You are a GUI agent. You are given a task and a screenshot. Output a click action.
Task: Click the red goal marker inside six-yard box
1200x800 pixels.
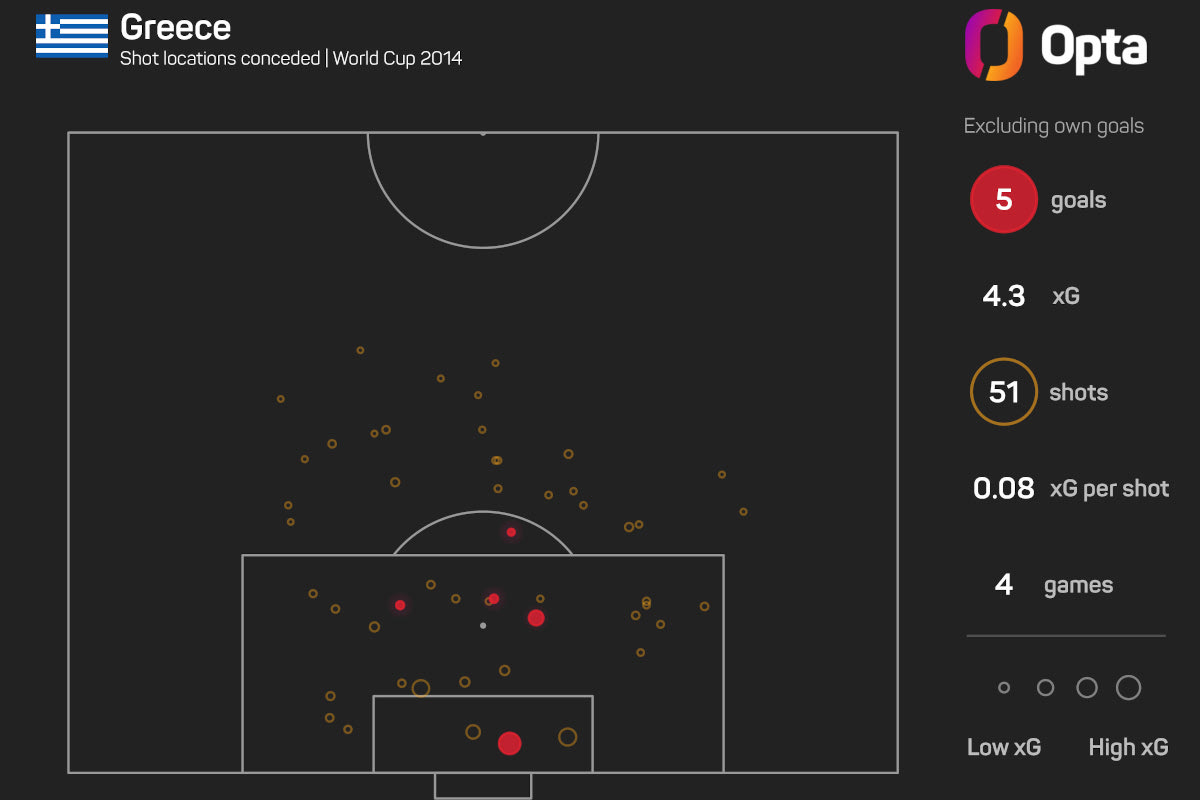point(510,743)
